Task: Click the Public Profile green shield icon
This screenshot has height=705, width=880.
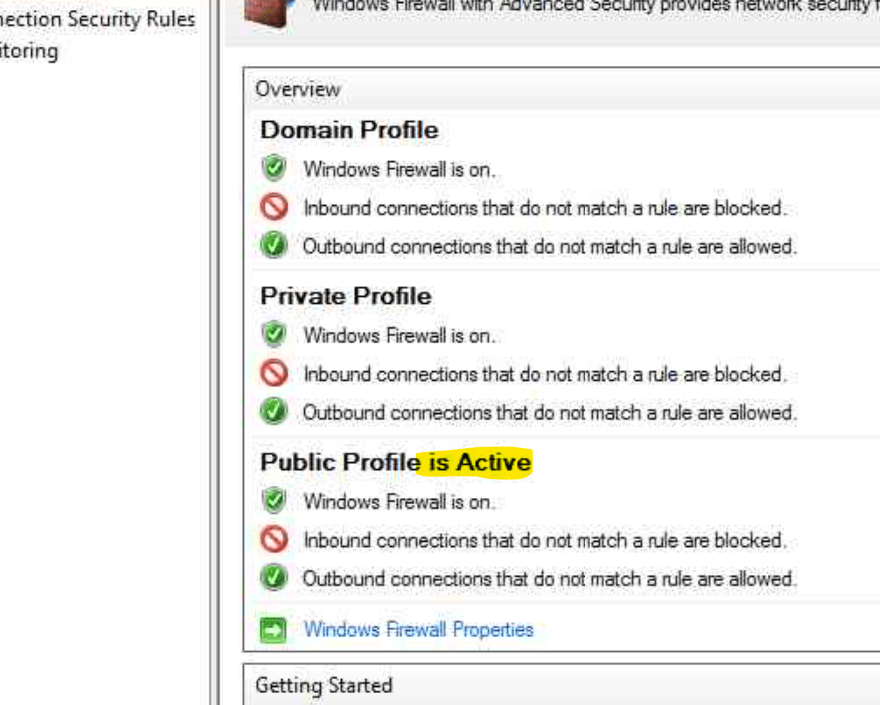Action: pyautogui.click(x=274, y=500)
